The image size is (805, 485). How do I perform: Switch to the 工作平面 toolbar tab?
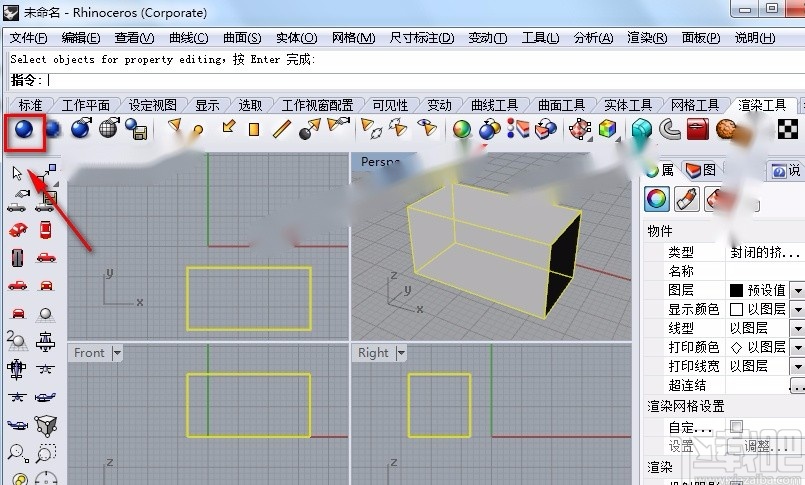(86, 105)
